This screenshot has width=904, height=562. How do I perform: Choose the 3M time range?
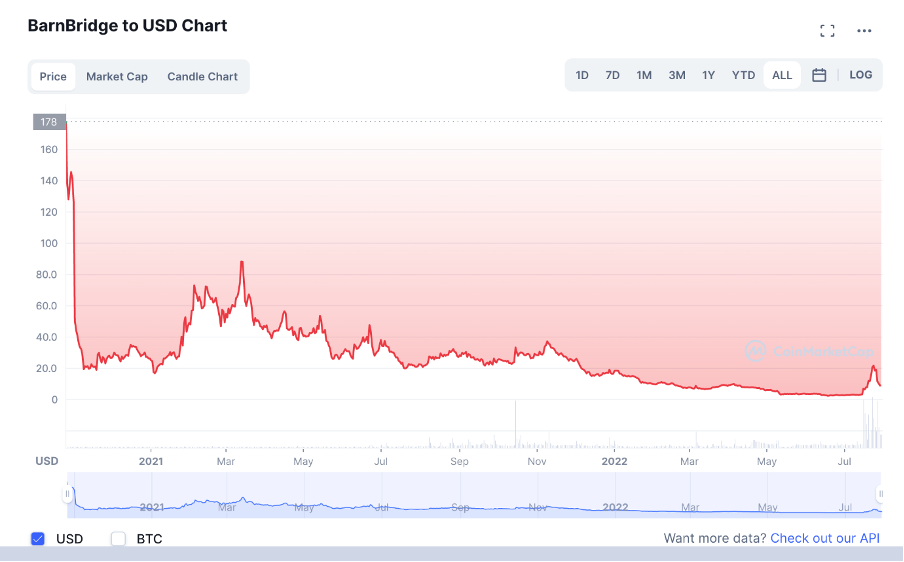pos(677,75)
